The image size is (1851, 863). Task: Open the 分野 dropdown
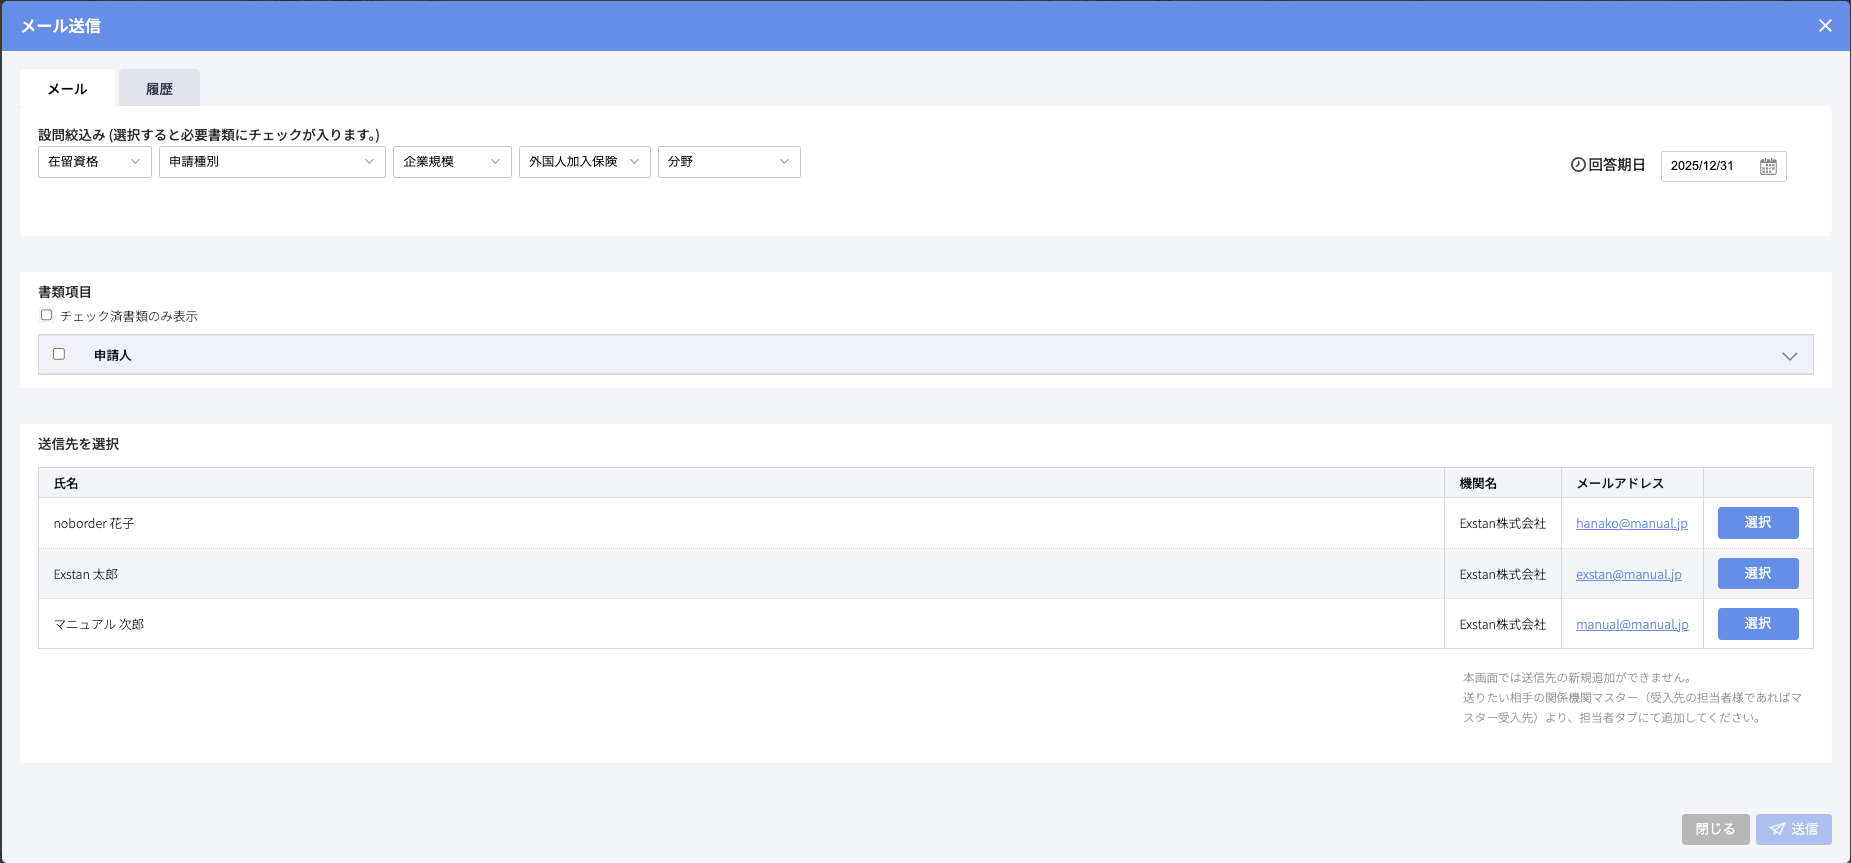(729, 162)
